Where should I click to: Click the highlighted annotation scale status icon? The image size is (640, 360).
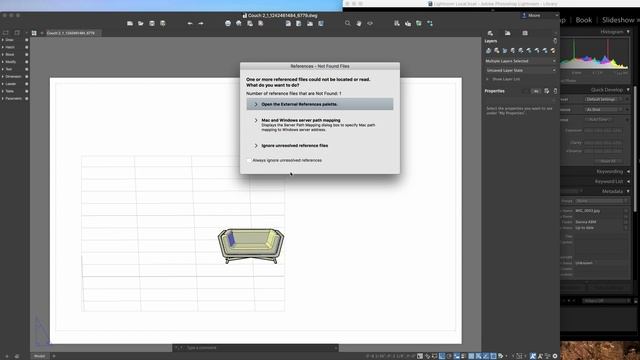point(533,356)
